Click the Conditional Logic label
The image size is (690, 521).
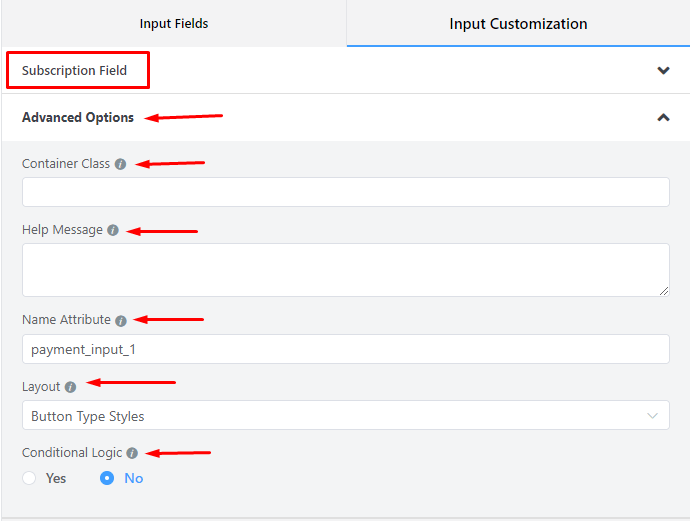72,453
